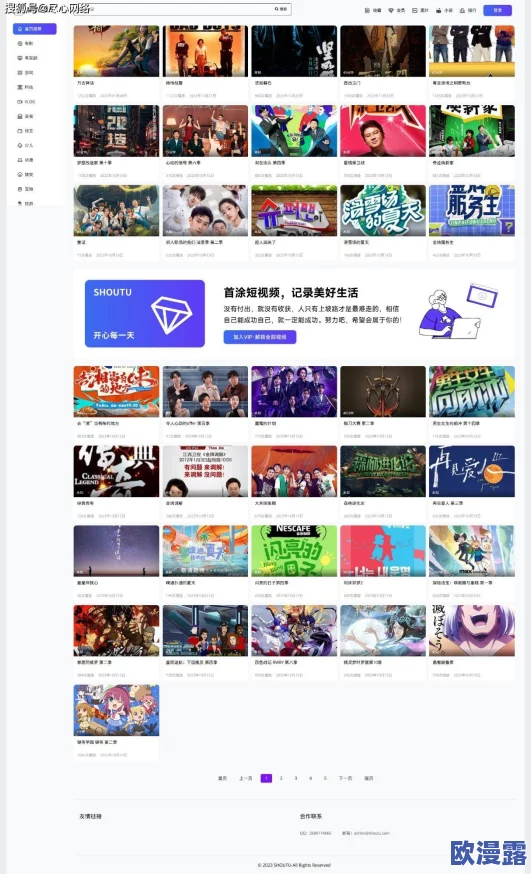
Task: Click the QQ contact number in footer
Action: coord(315,833)
